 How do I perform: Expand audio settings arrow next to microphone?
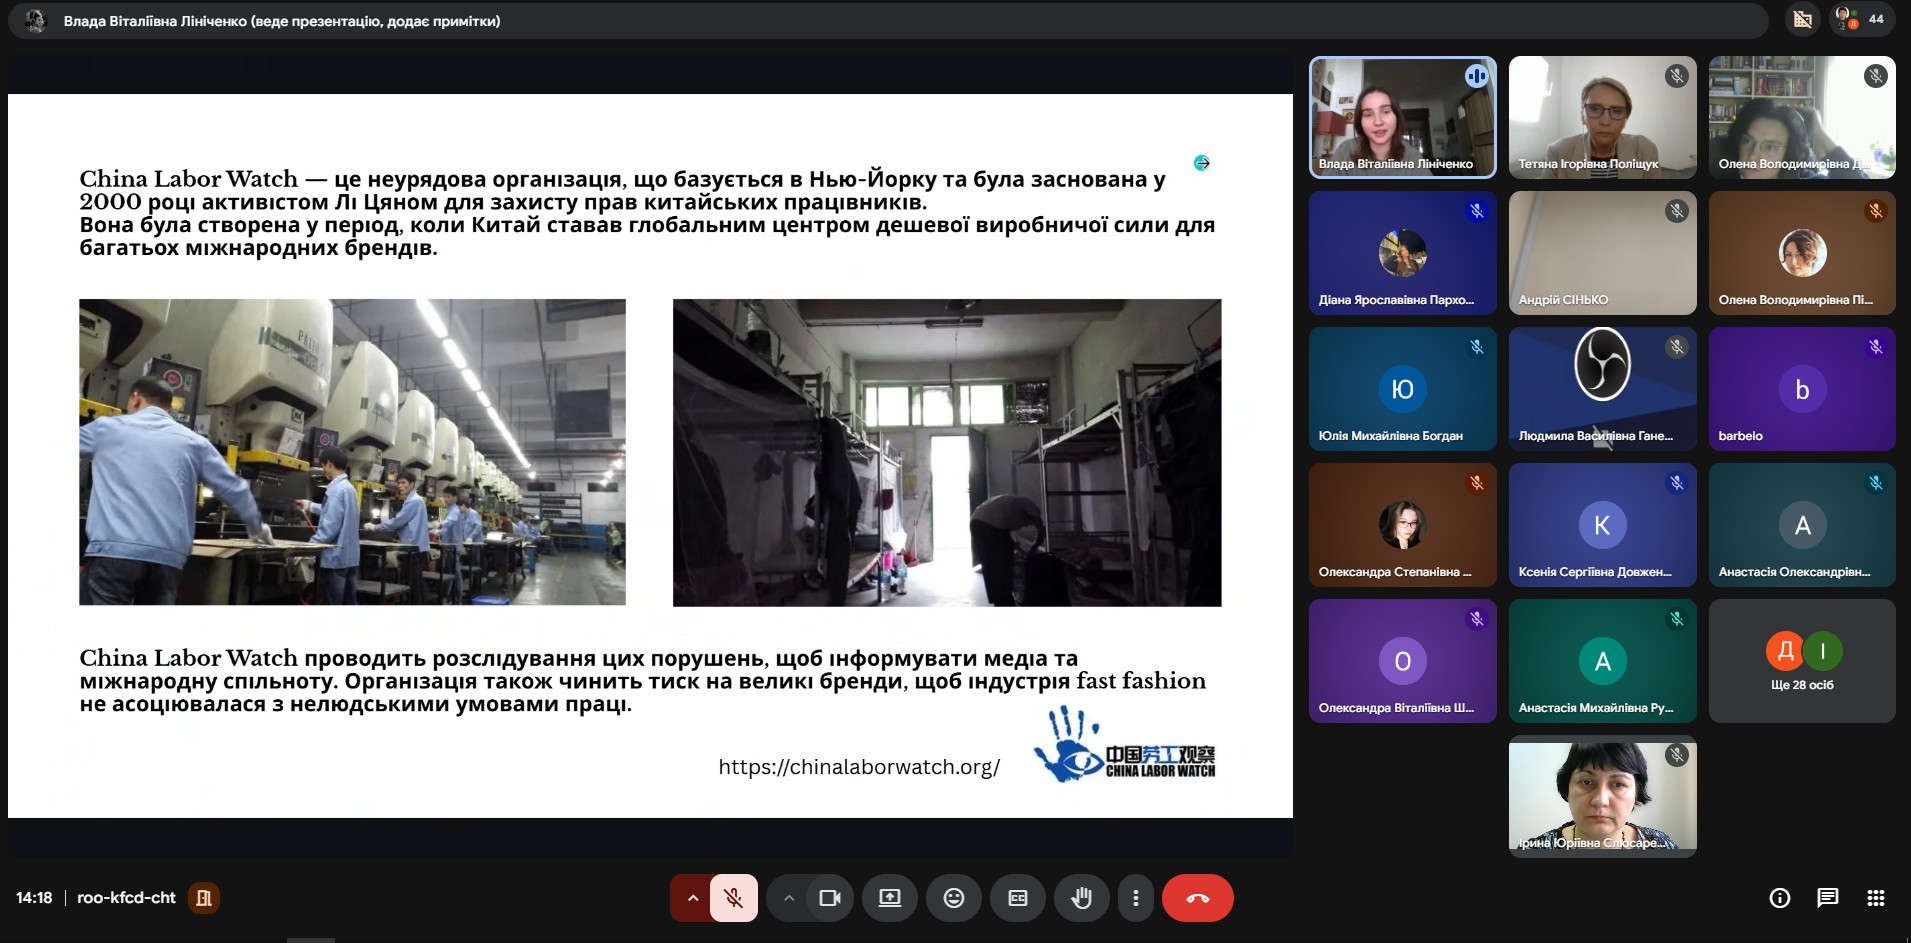[x=691, y=898]
